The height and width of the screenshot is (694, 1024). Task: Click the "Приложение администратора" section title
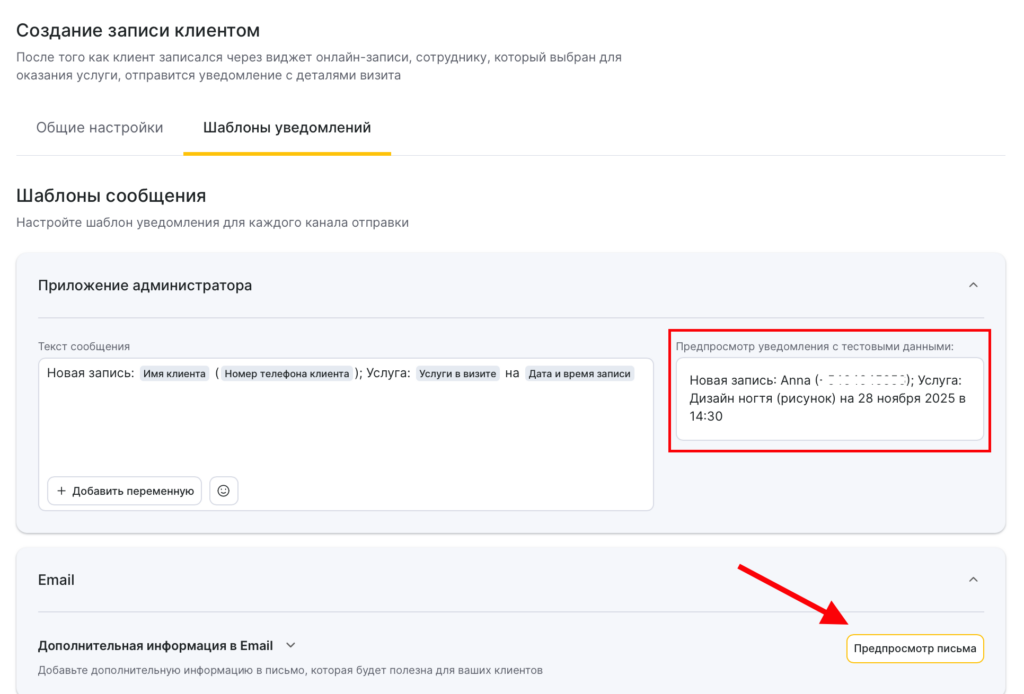(145, 285)
